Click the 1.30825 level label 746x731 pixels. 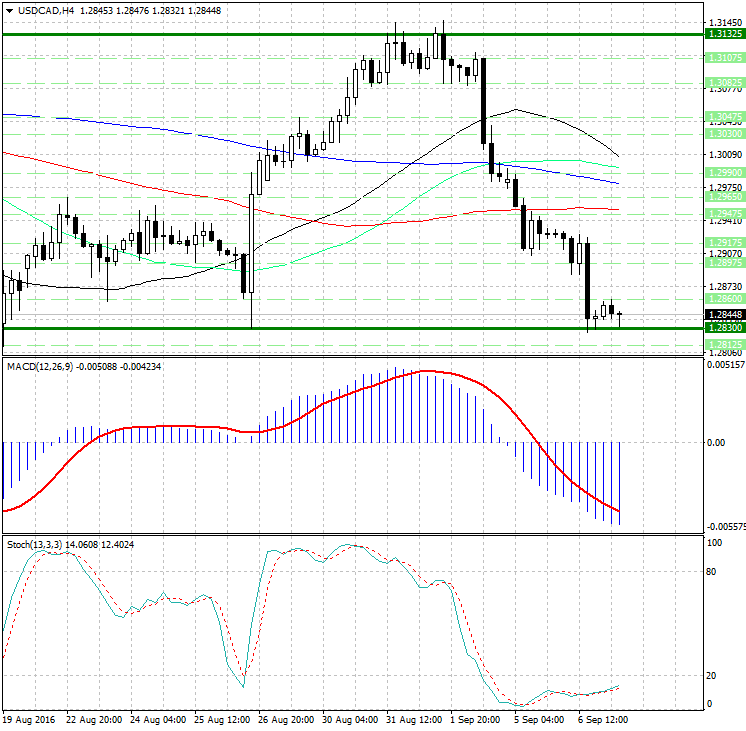(x=723, y=82)
